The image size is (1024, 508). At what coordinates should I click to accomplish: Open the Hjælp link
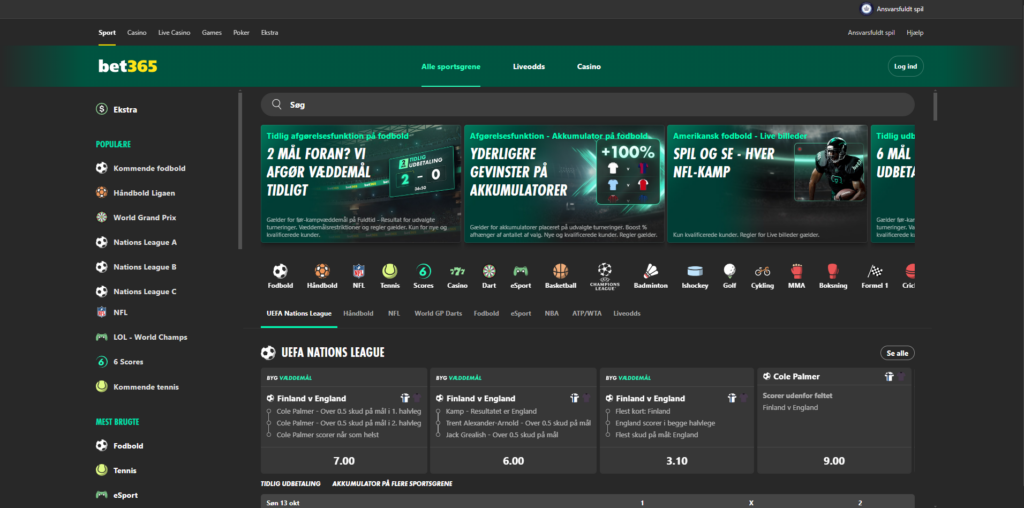(915, 33)
